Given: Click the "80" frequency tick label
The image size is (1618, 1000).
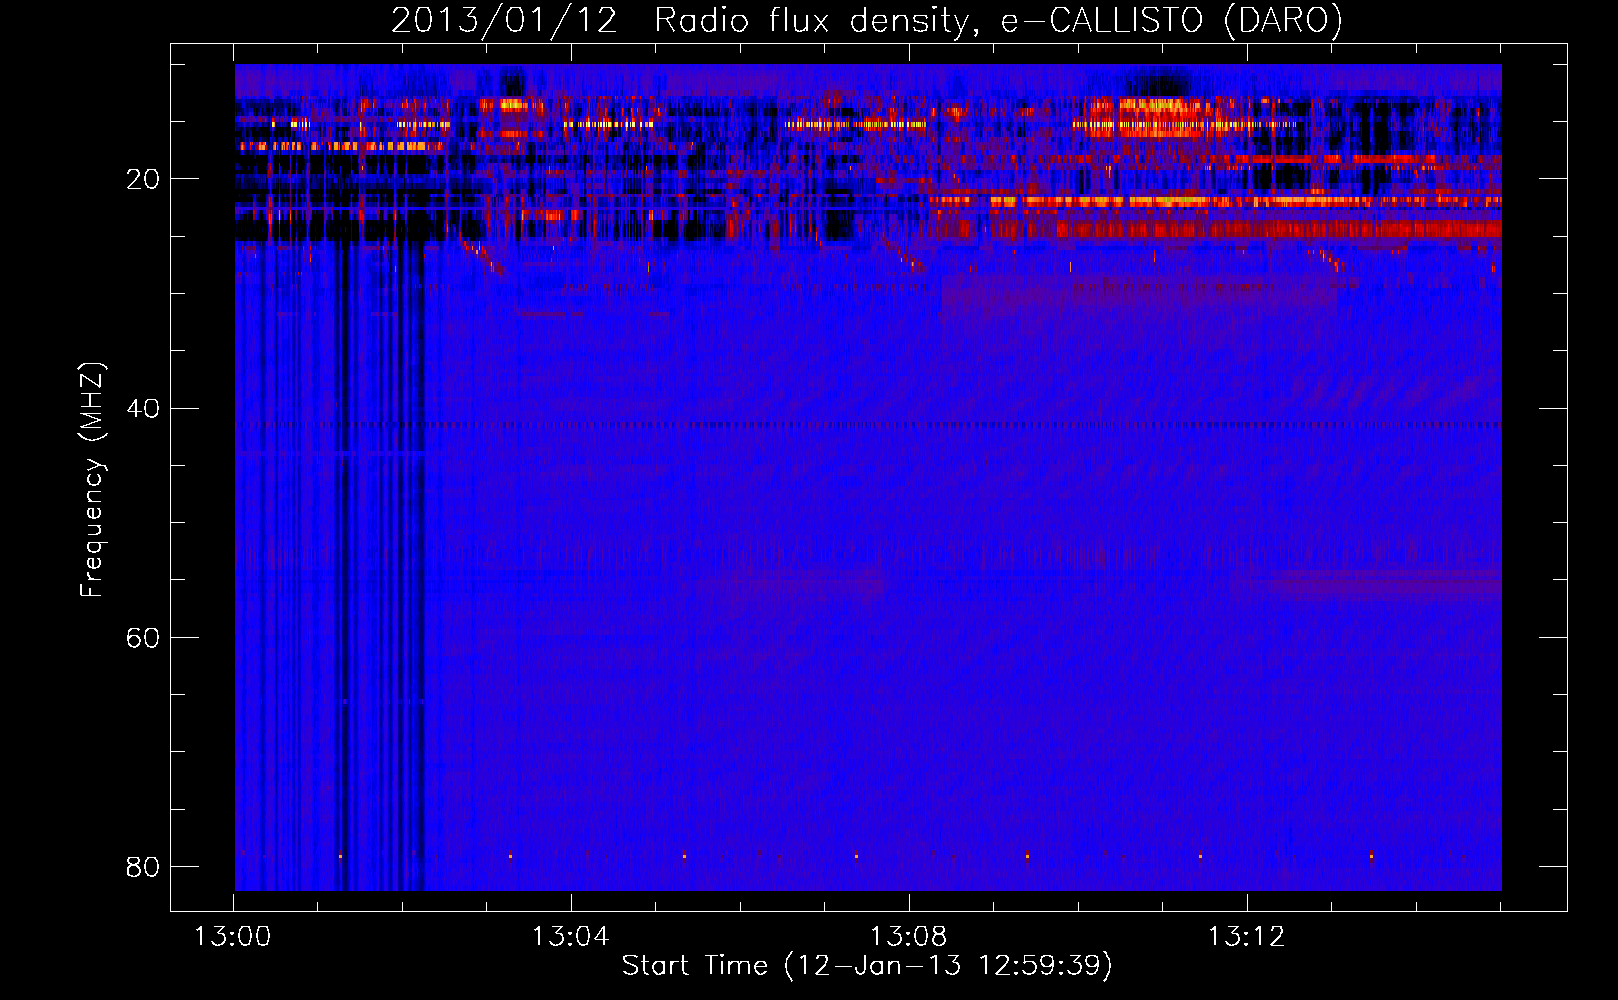Looking at the screenshot, I should click(143, 867).
